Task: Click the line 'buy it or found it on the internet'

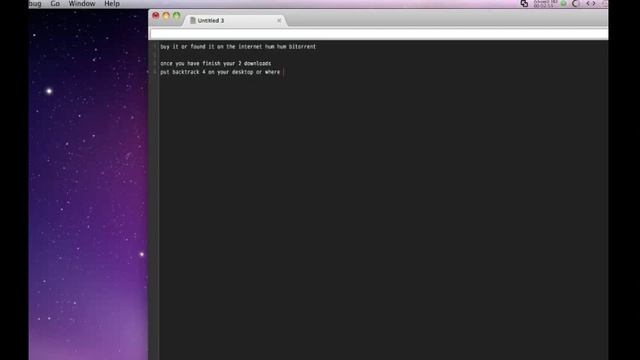Action: [x=238, y=47]
